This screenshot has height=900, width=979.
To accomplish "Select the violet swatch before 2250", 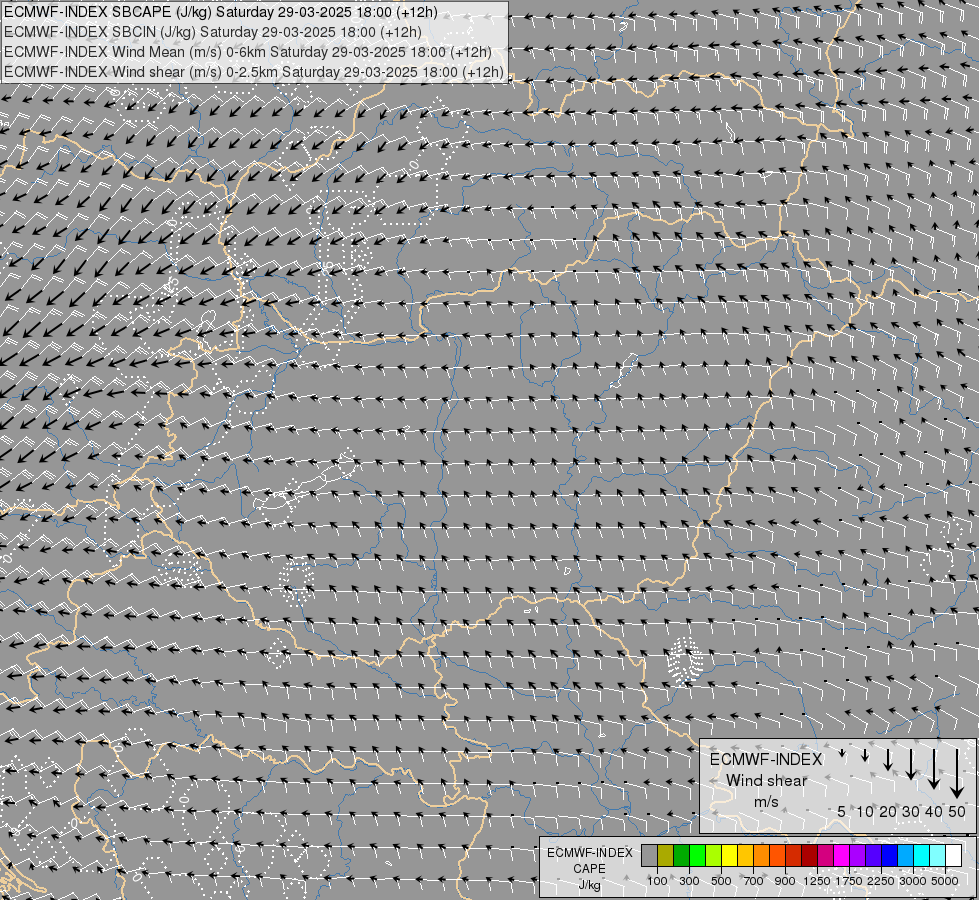I will [874, 855].
